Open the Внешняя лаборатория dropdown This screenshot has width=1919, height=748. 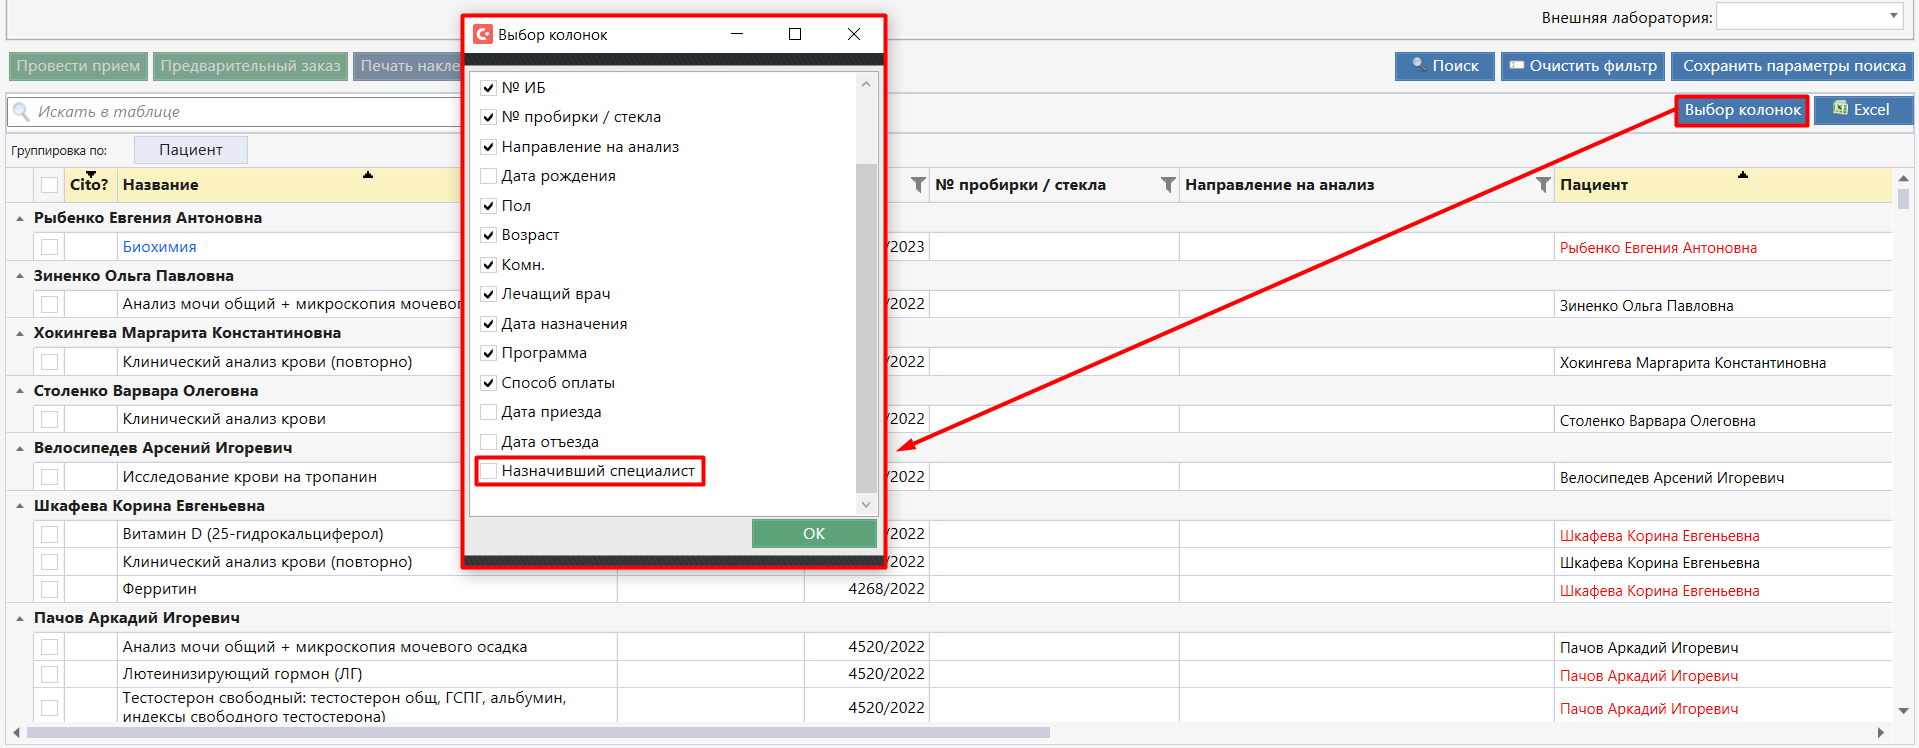pyautogui.click(x=1893, y=16)
